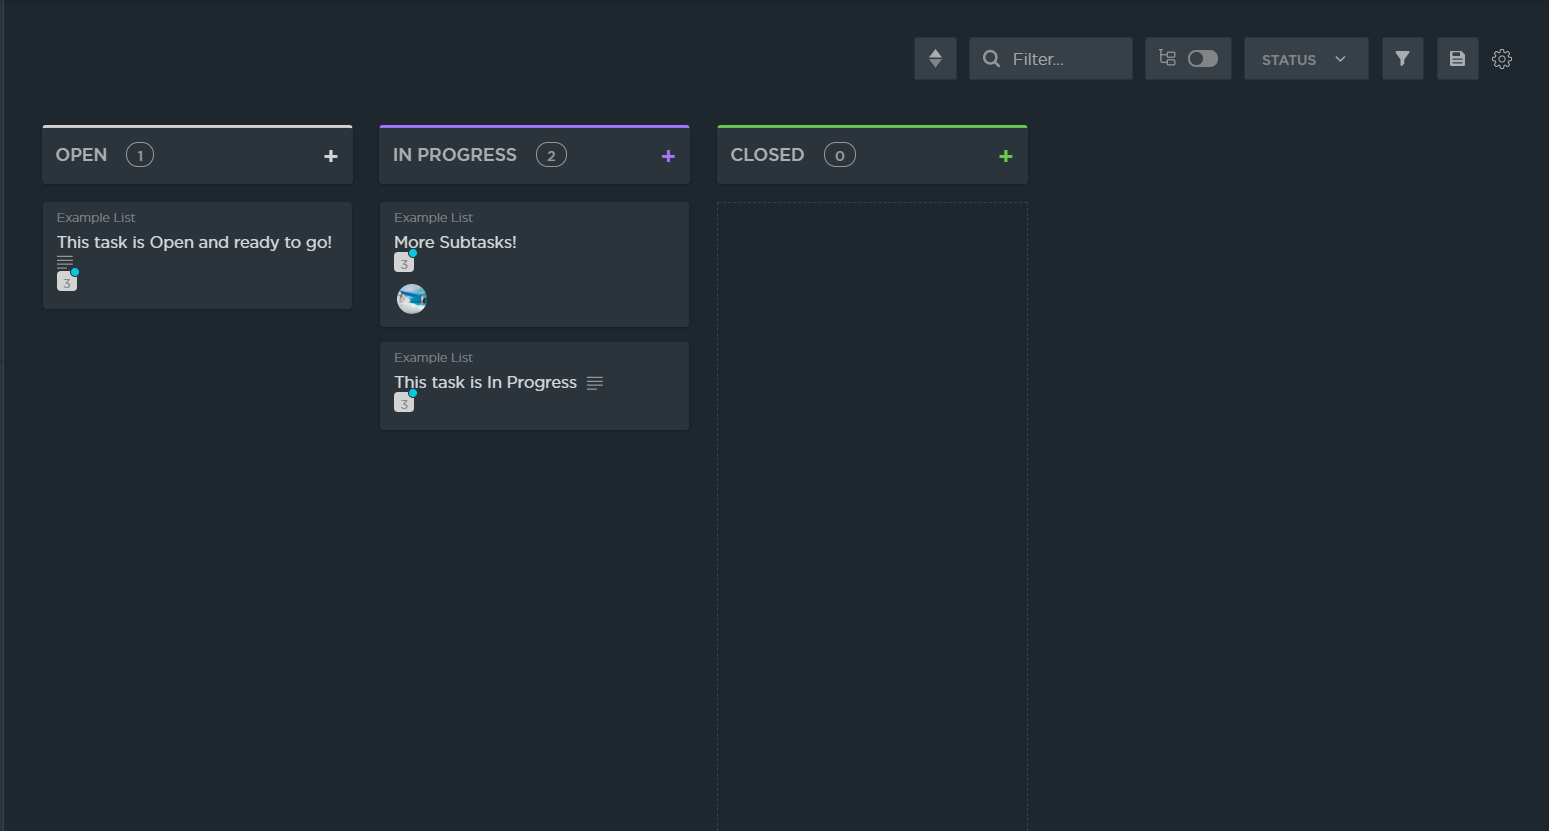Click the CLOSED count badge
The height and width of the screenshot is (831, 1549).
pyautogui.click(x=839, y=155)
